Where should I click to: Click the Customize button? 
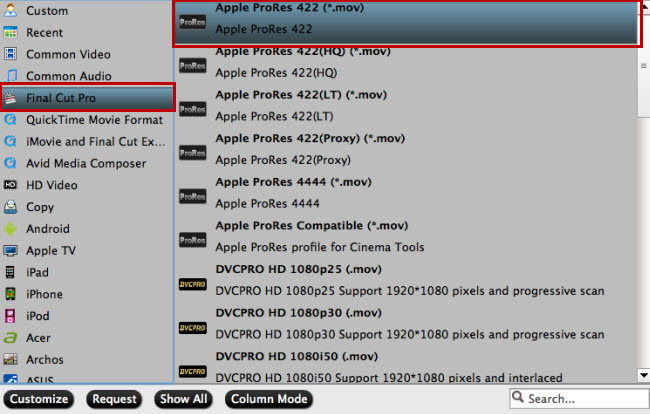[39, 399]
